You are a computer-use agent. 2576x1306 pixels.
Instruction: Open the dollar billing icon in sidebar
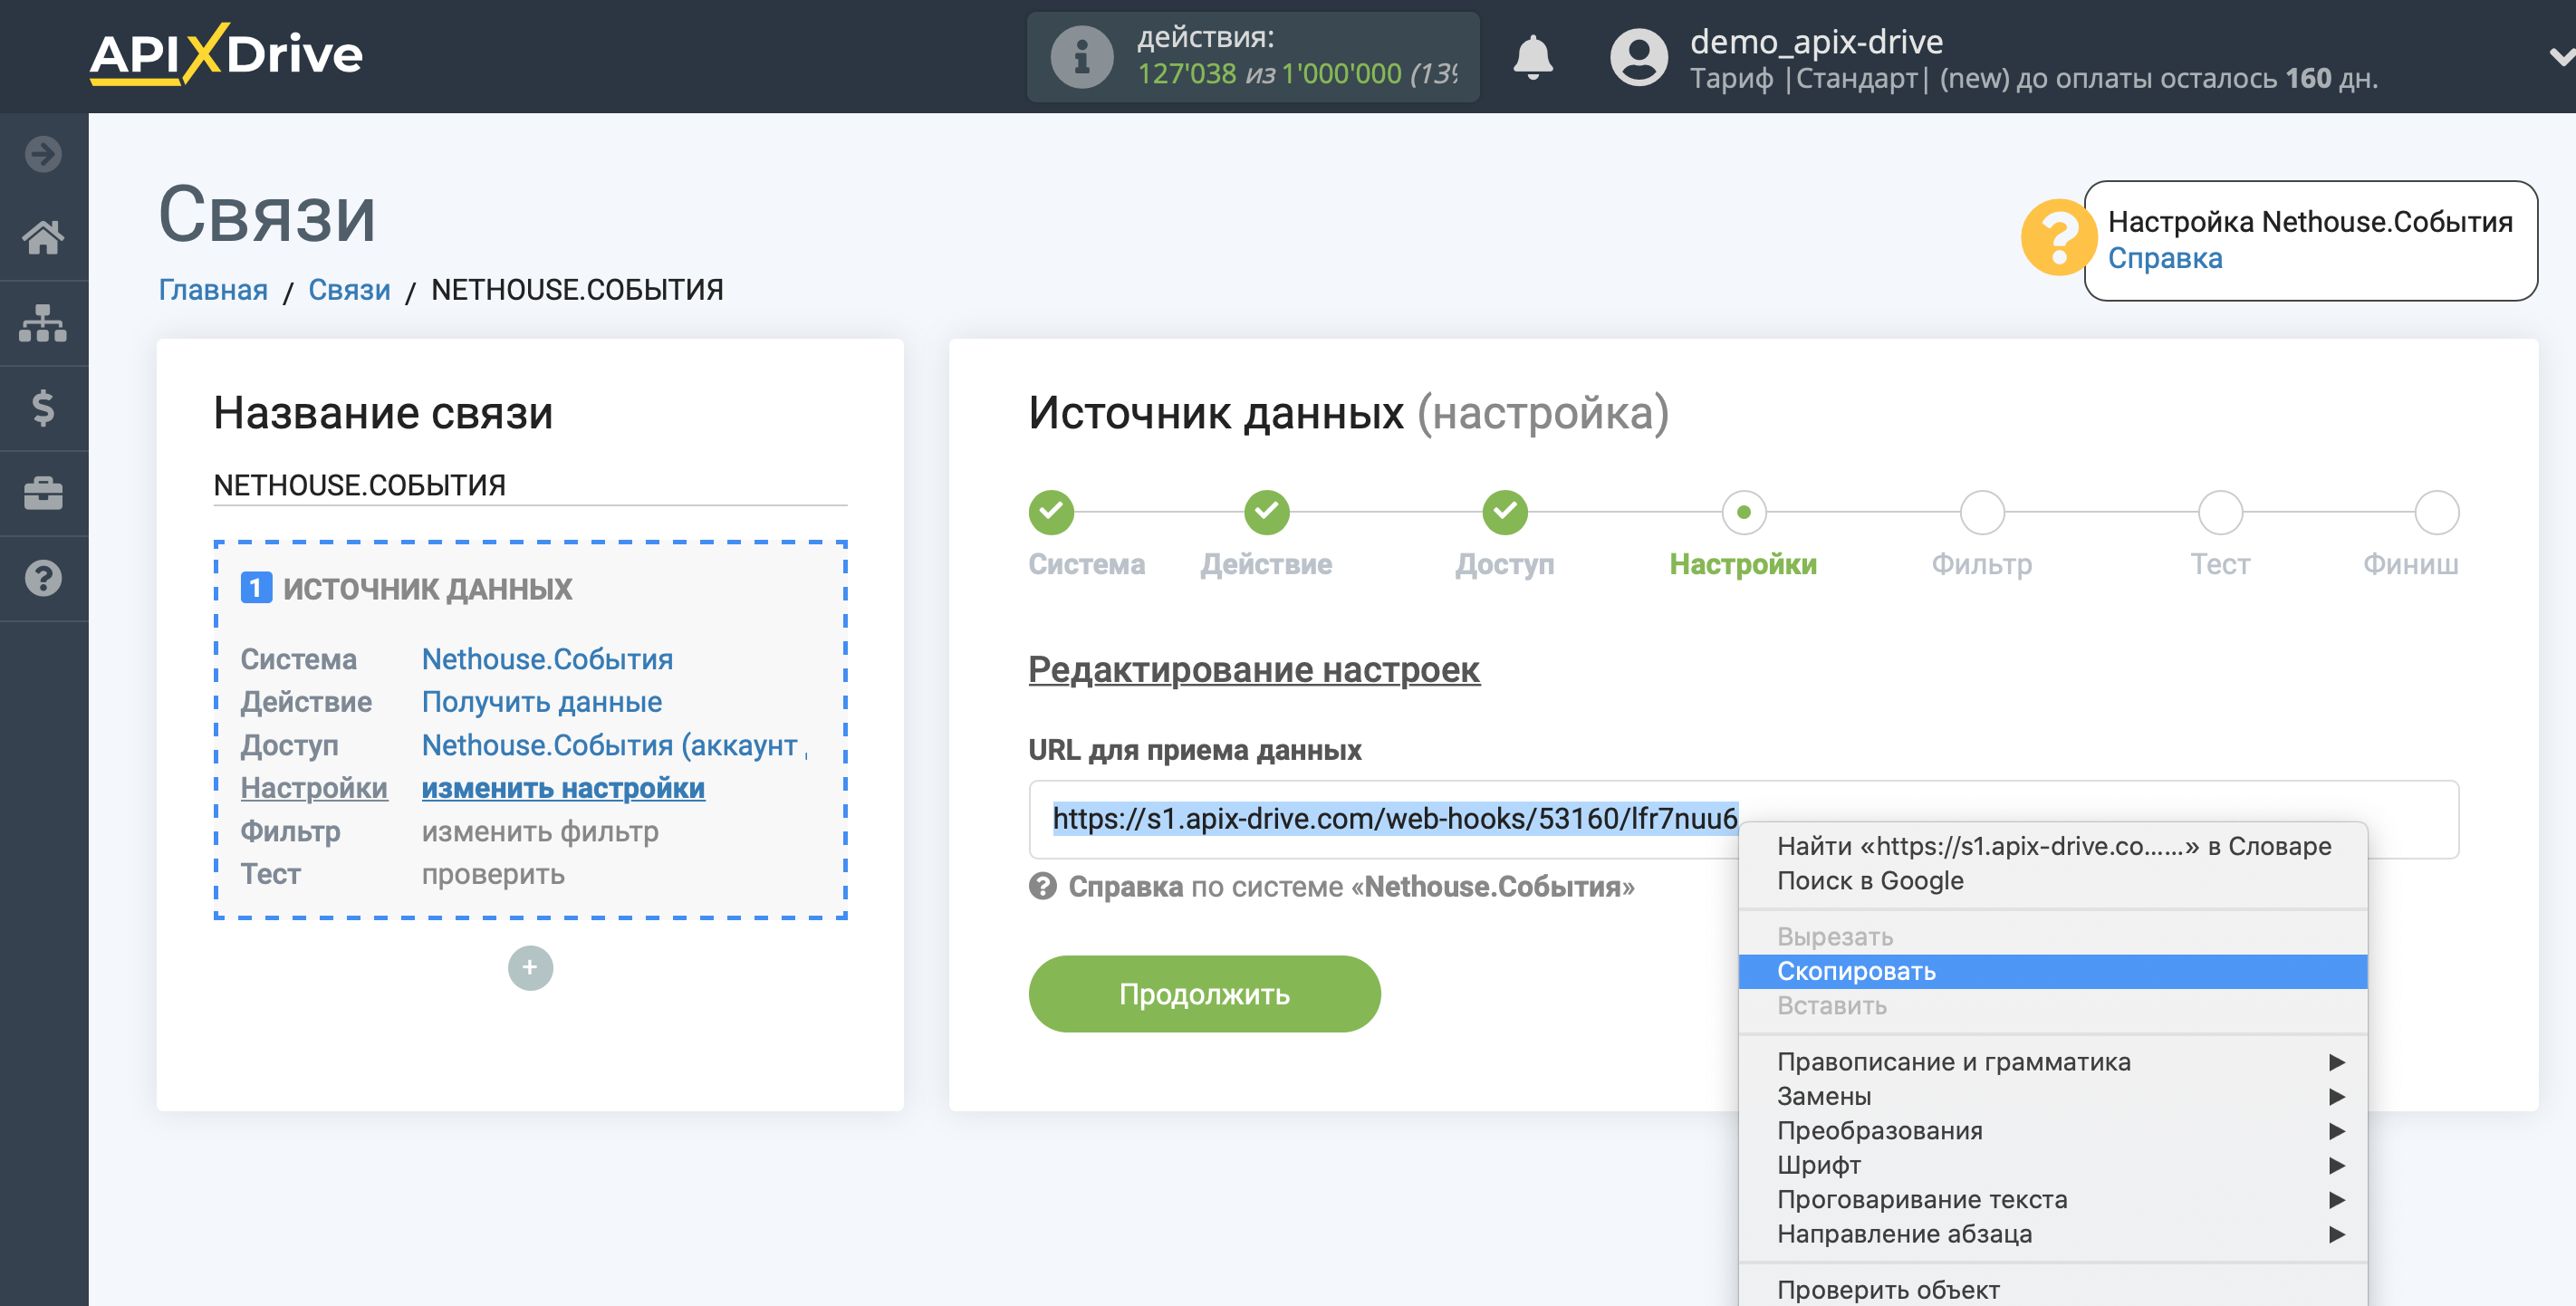point(43,408)
